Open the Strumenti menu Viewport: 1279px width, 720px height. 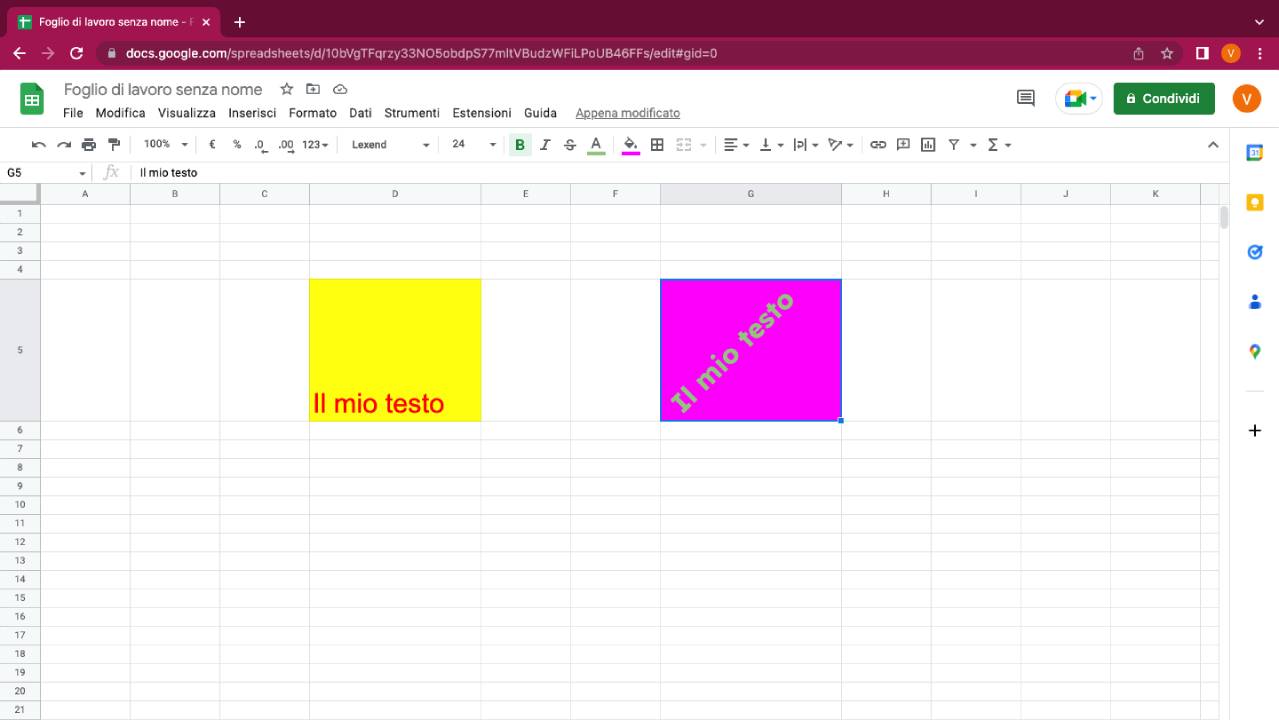[x=412, y=113]
